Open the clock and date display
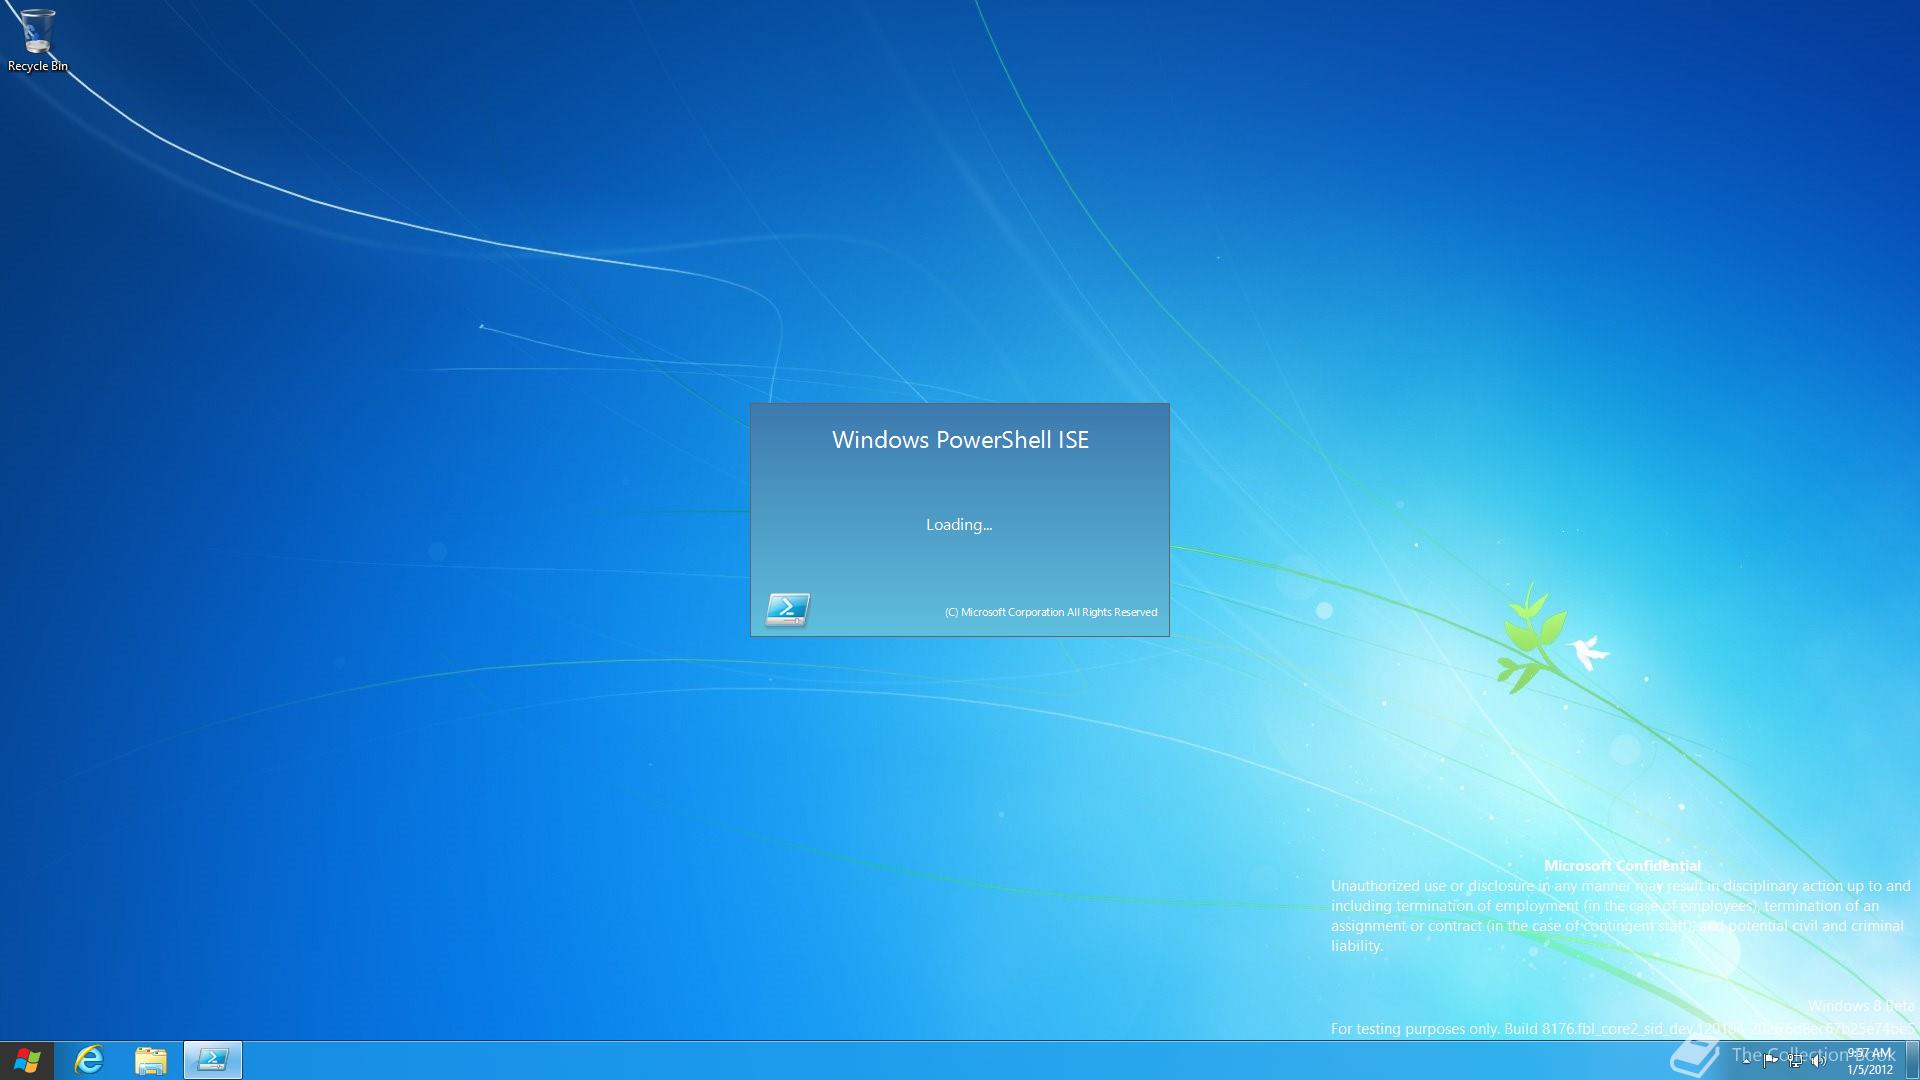1920x1080 pixels. (x=1870, y=1061)
